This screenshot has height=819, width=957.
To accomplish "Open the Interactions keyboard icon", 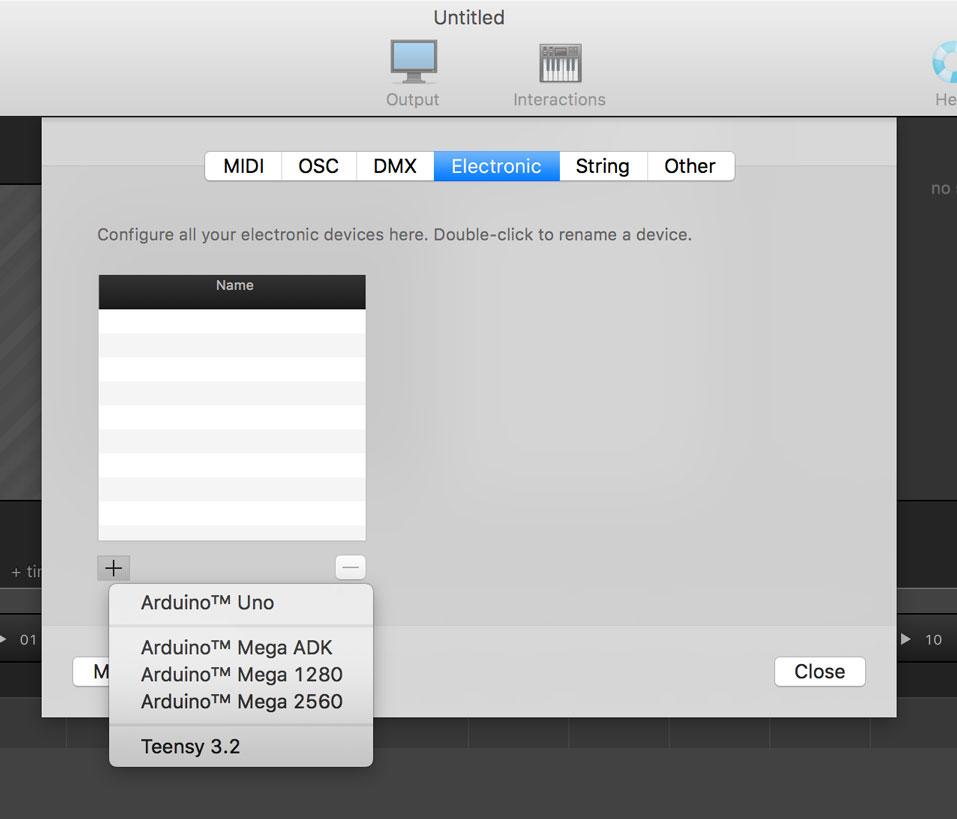I will tap(559, 63).
